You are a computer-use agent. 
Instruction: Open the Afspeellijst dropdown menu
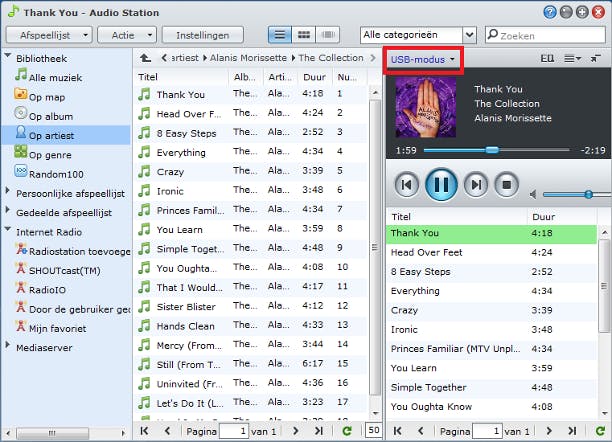pos(49,35)
